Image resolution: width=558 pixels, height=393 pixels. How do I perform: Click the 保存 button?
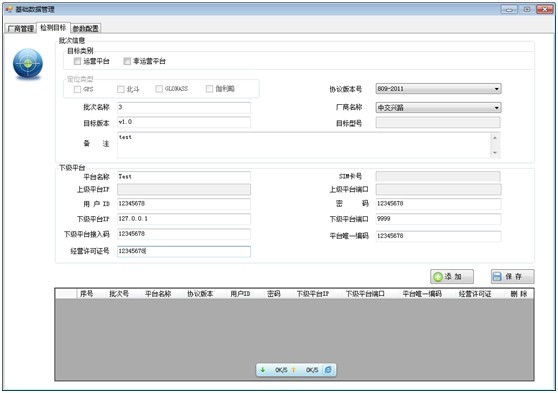pyautogui.click(x=512, y=277)
